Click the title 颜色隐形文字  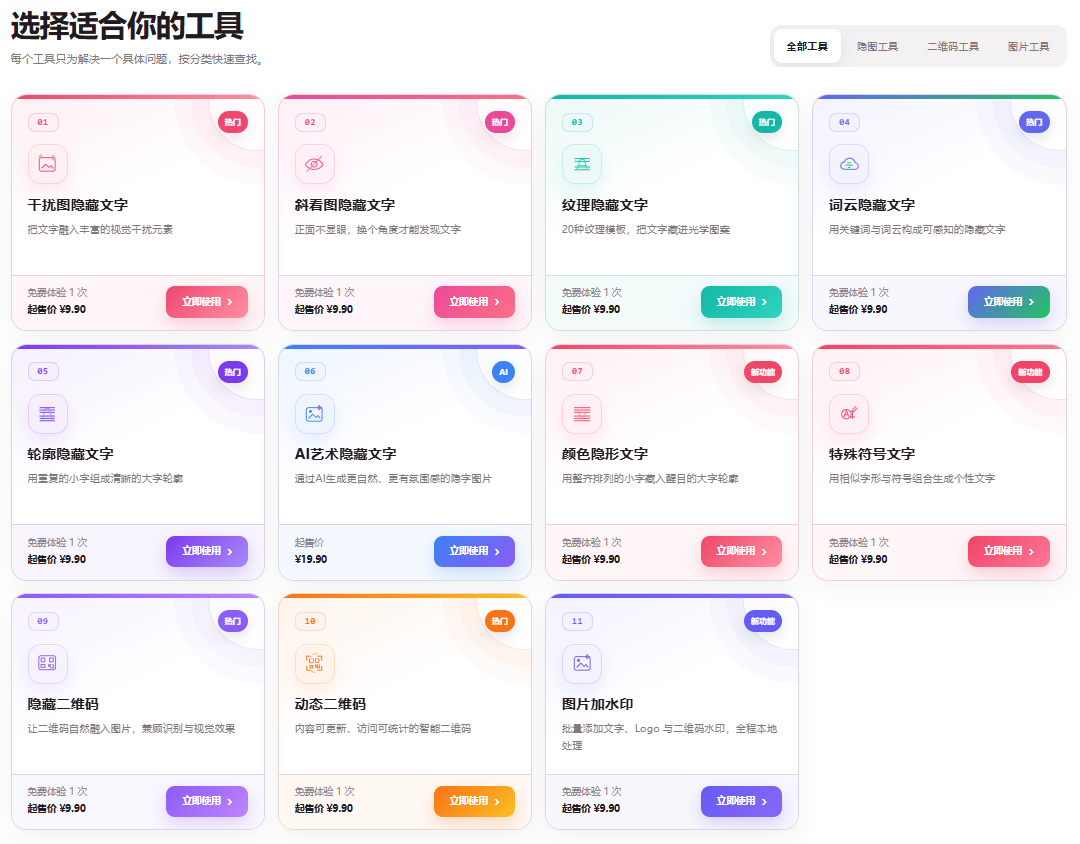[605, 454]
